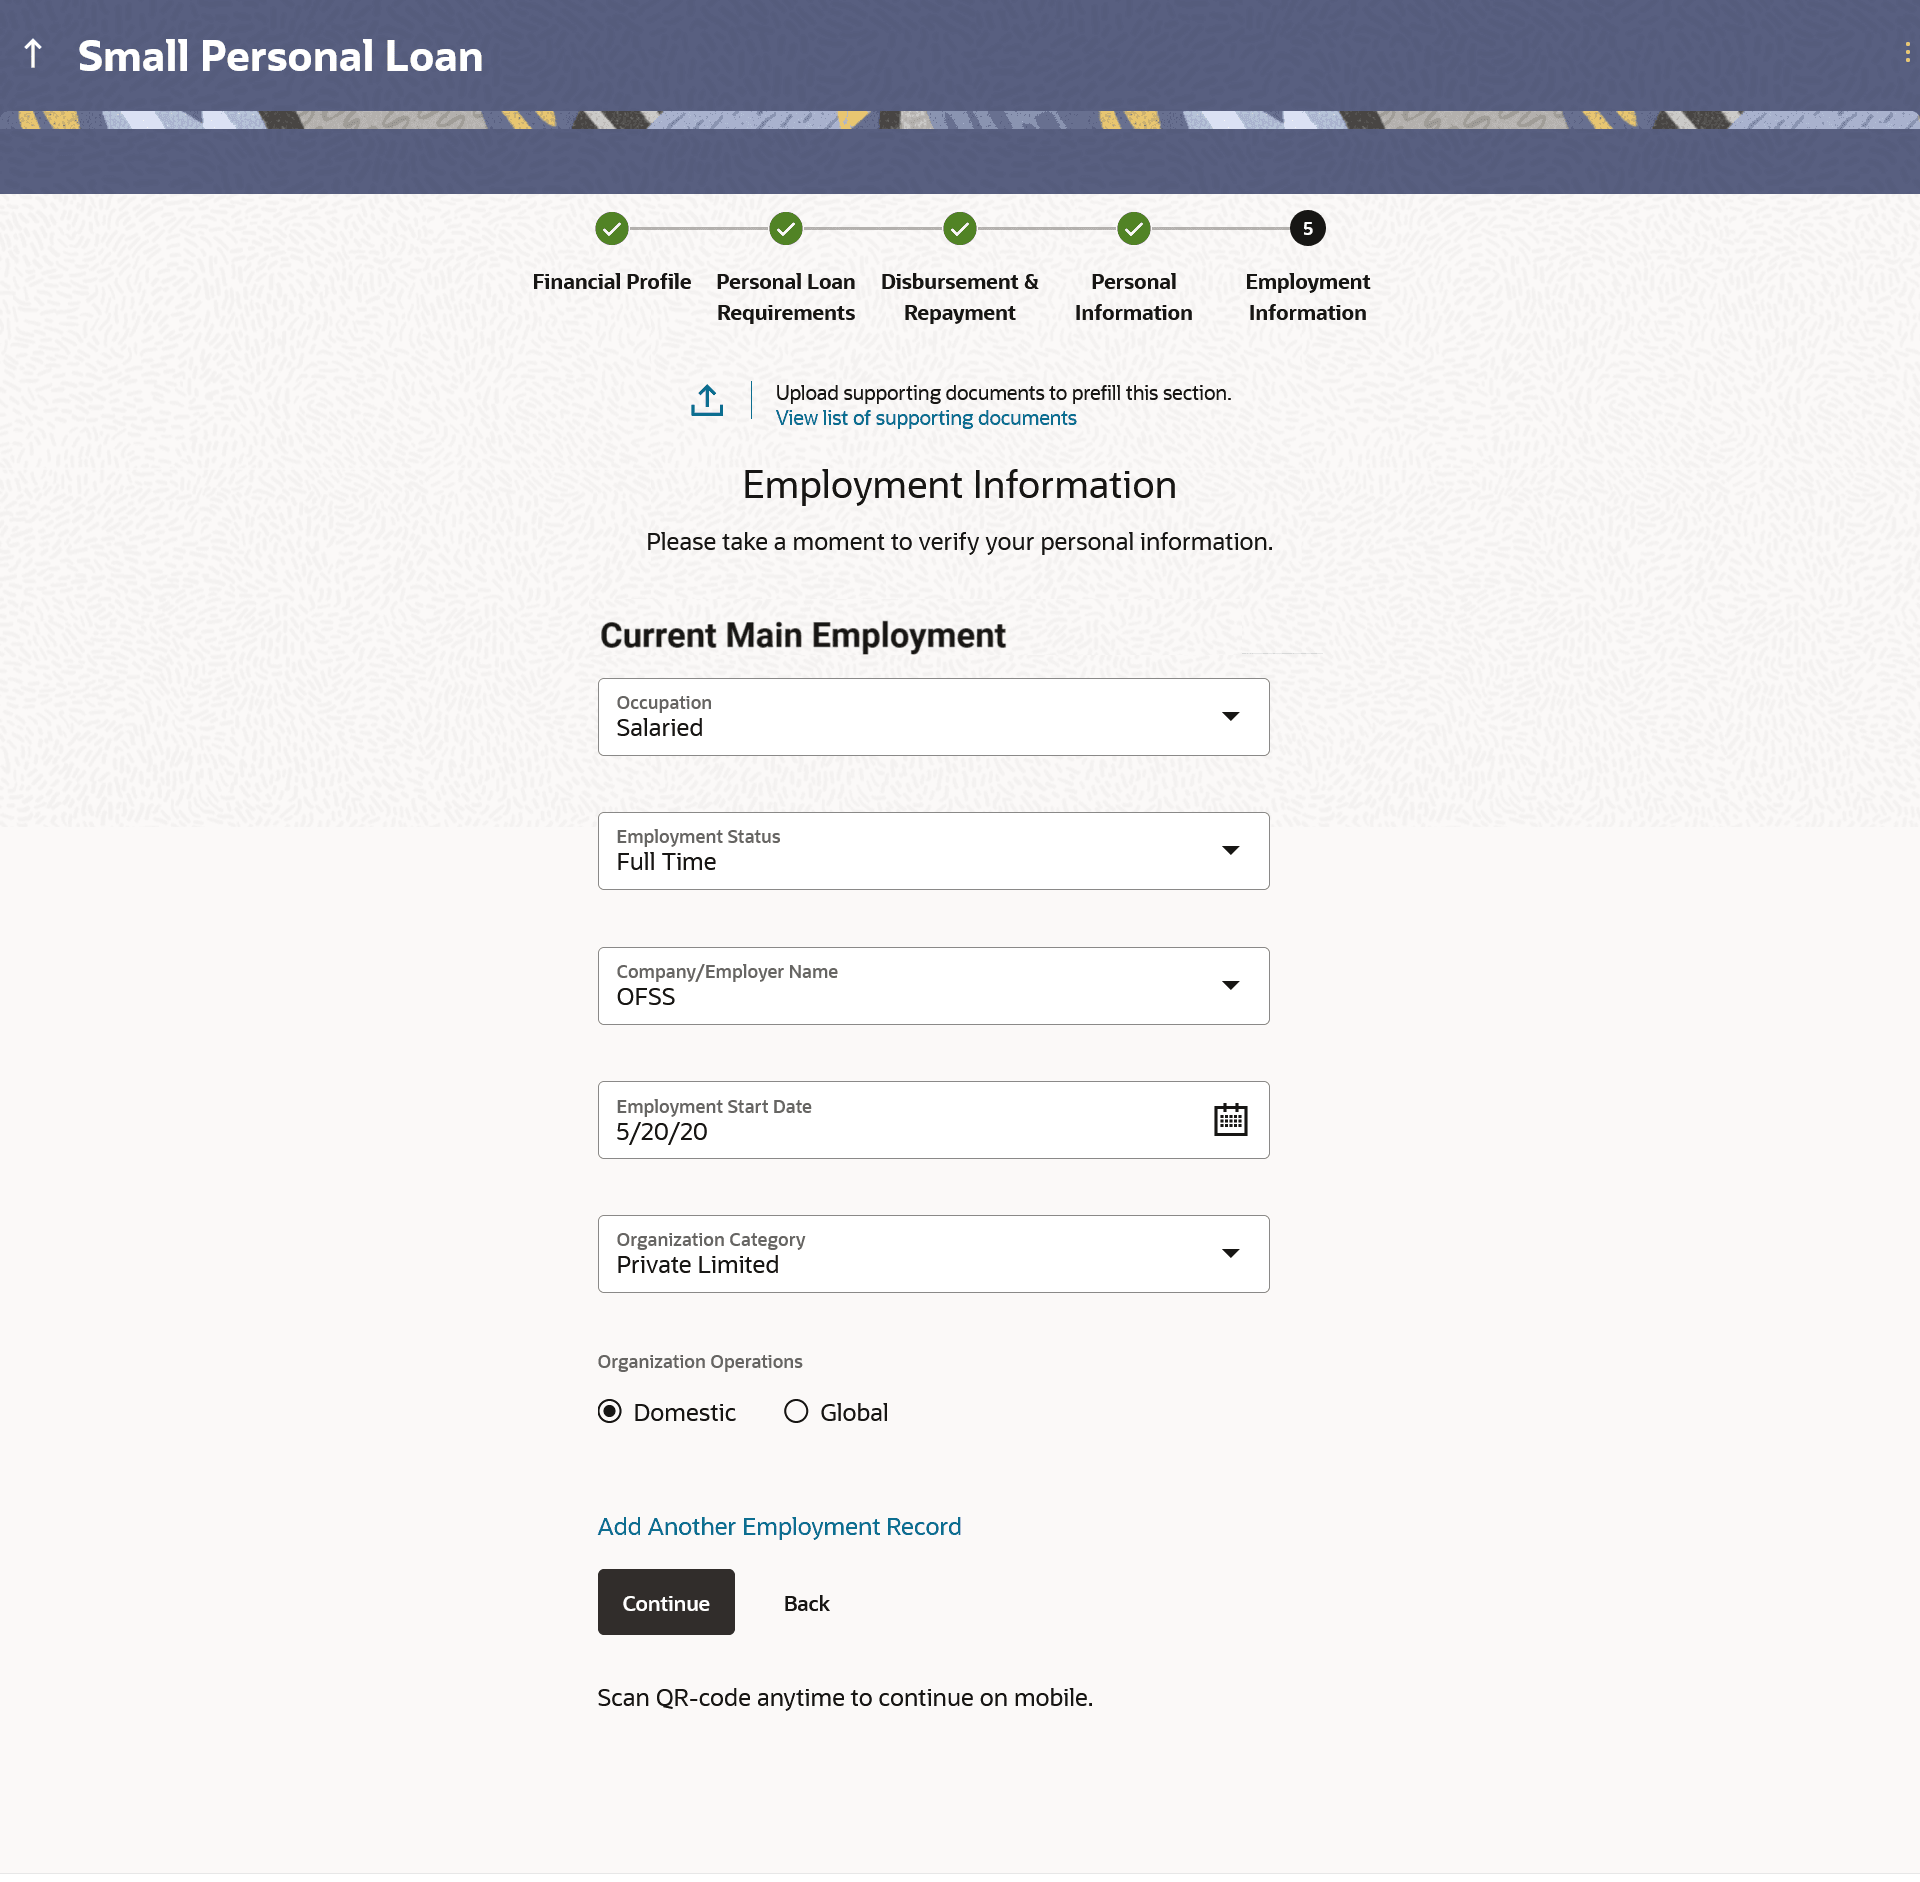Go to the Financial Profile step label
Image resolution: width=1920 pixels, height=1882 pixels.
(611, 282)
